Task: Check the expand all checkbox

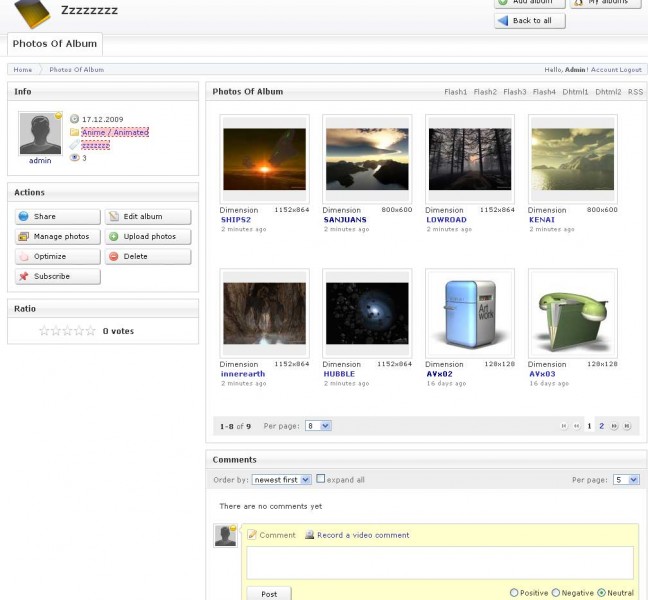Action: (x=321, y=479)
